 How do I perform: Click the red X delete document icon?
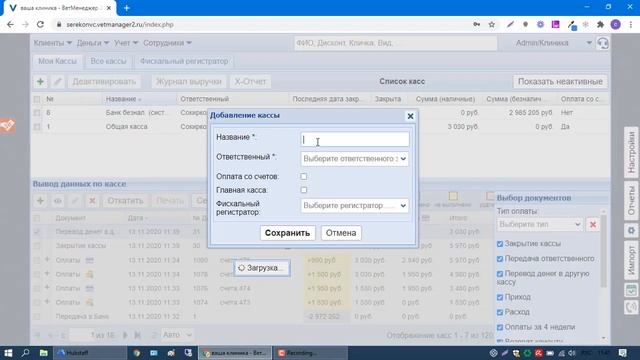click(92, 201)
